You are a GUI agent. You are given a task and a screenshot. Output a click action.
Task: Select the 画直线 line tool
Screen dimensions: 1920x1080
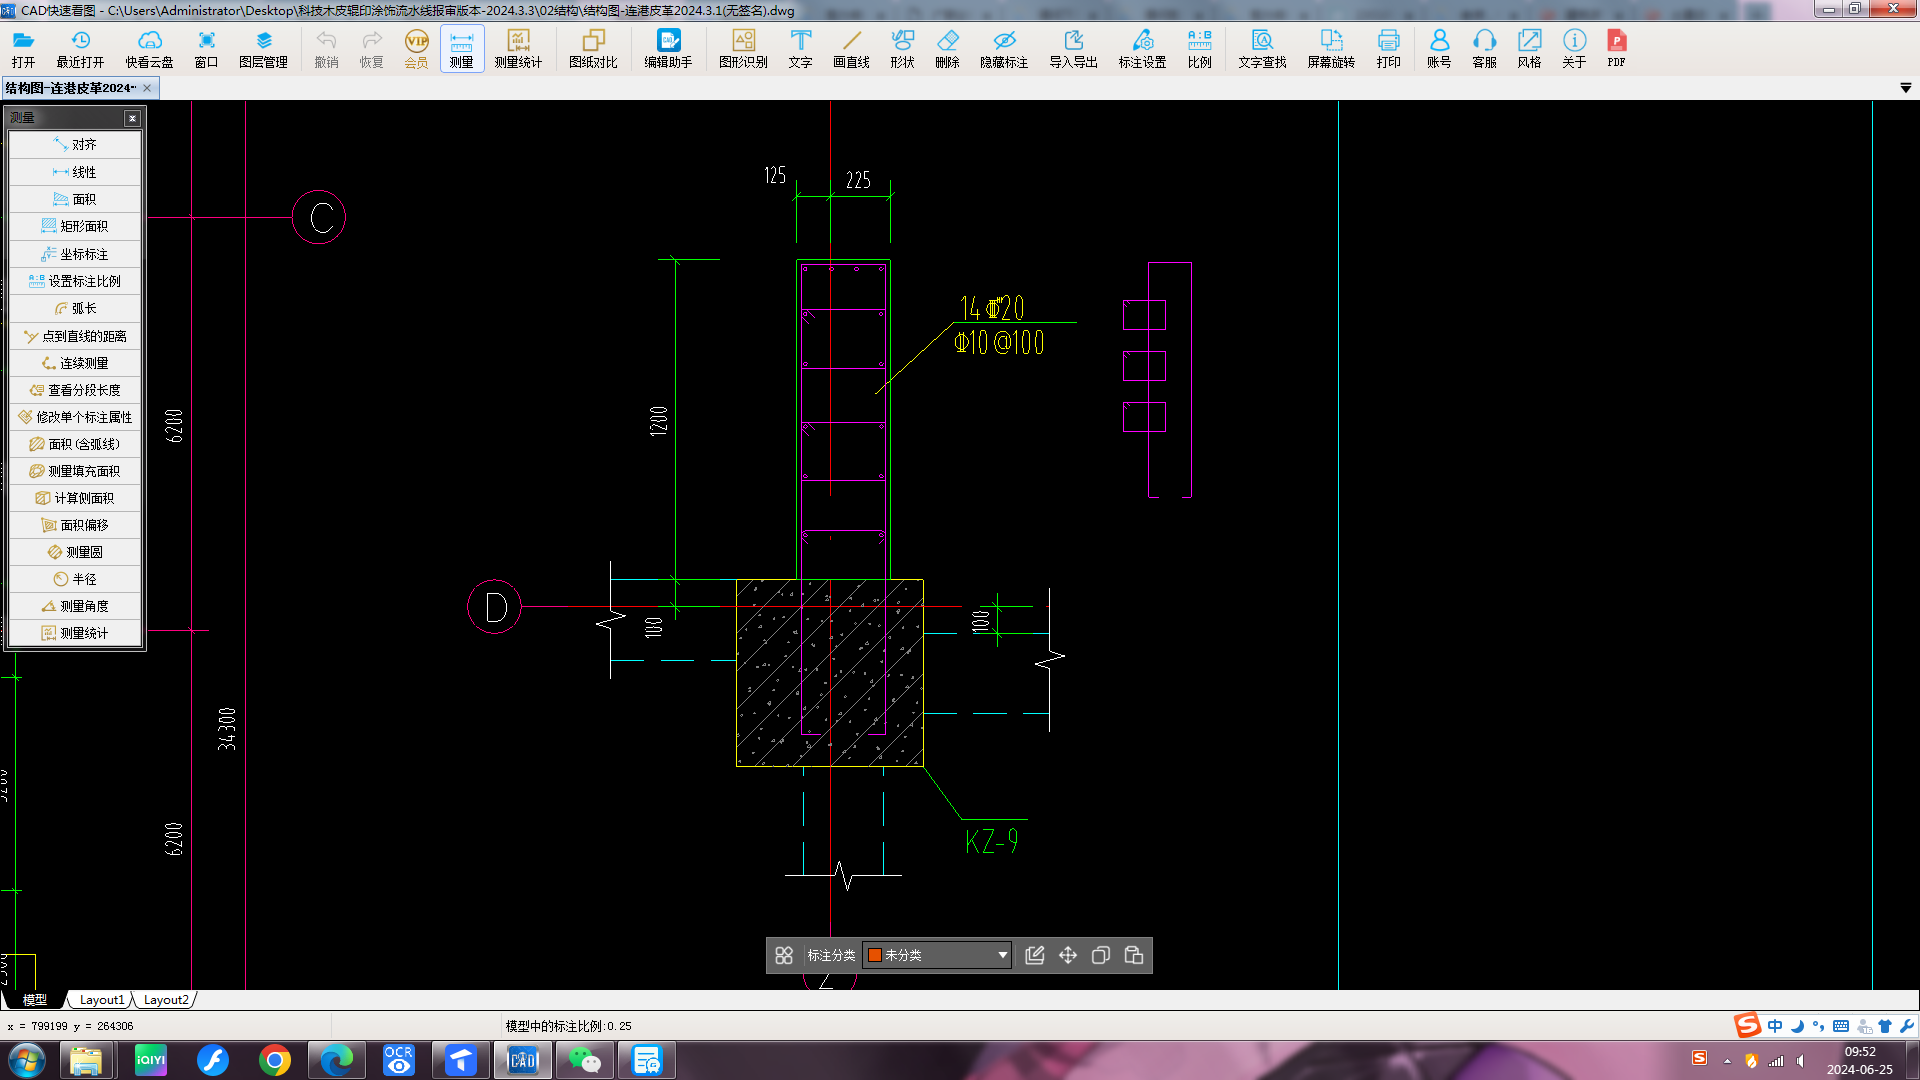pyautogui.click(x=851, y=48)
